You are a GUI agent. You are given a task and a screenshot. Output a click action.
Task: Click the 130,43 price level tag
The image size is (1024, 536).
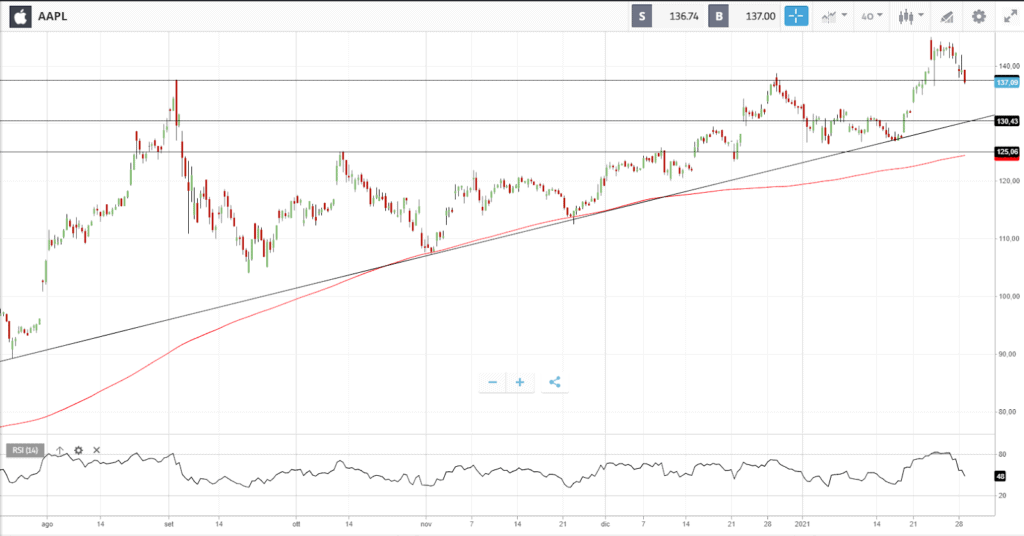coord(1007,121)
